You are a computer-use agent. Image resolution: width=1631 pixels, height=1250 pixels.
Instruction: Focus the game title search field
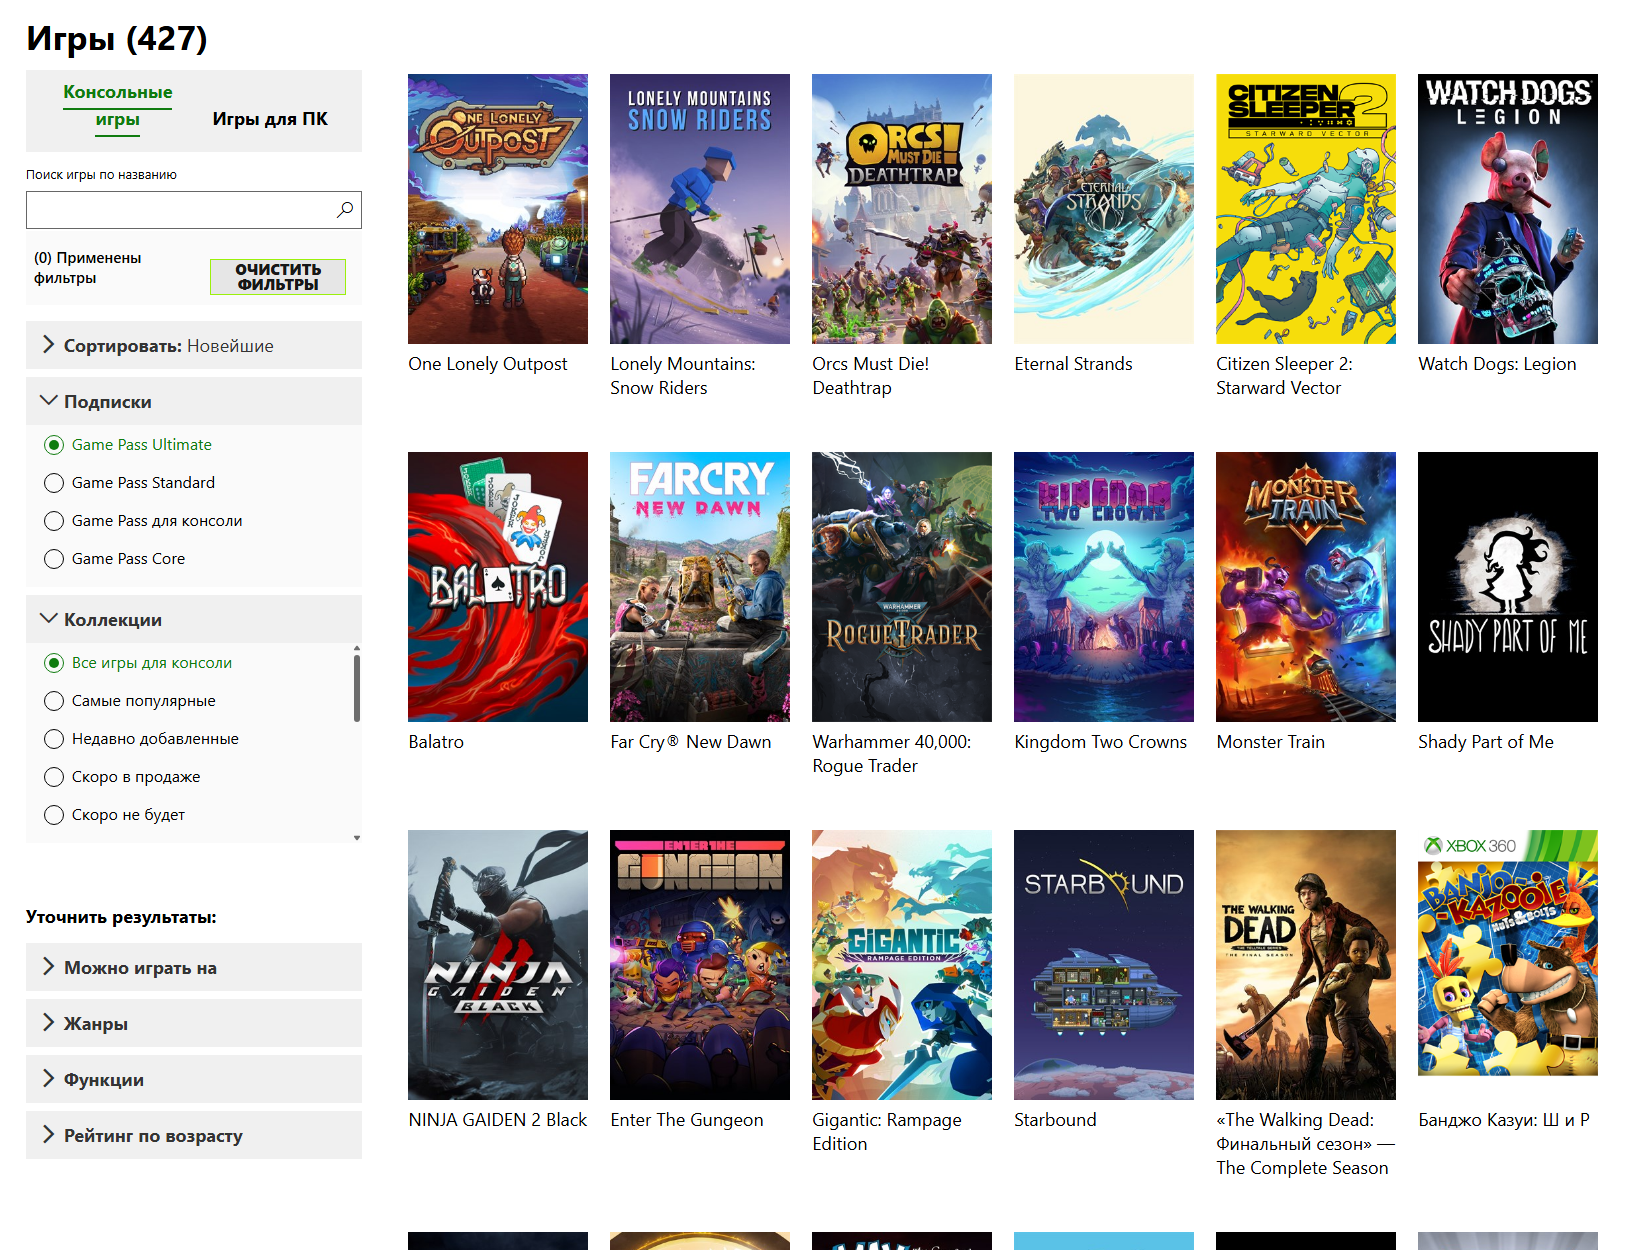[180, 210]
